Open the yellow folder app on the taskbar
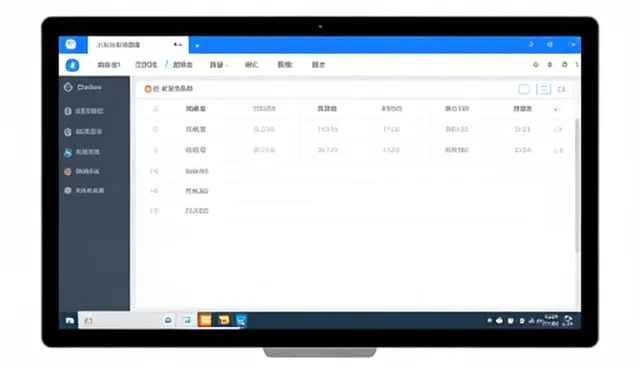640x368 pixels. 224,320
